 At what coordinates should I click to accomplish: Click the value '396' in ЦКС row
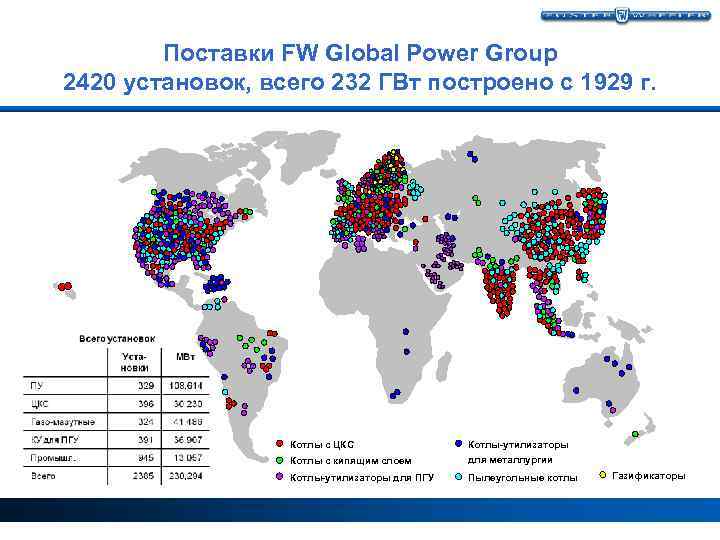(146, 404)
